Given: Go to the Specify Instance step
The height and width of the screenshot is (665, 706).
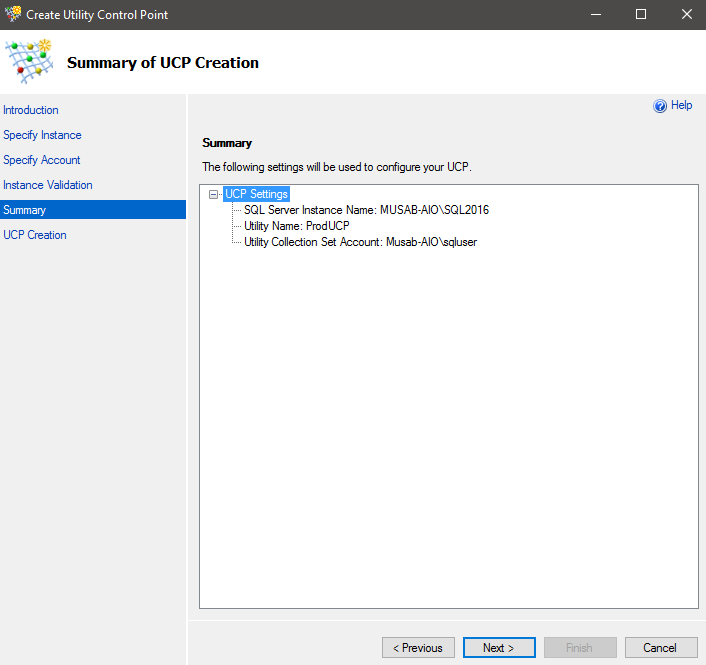Looking at the screenshot, I should [42, 135].
